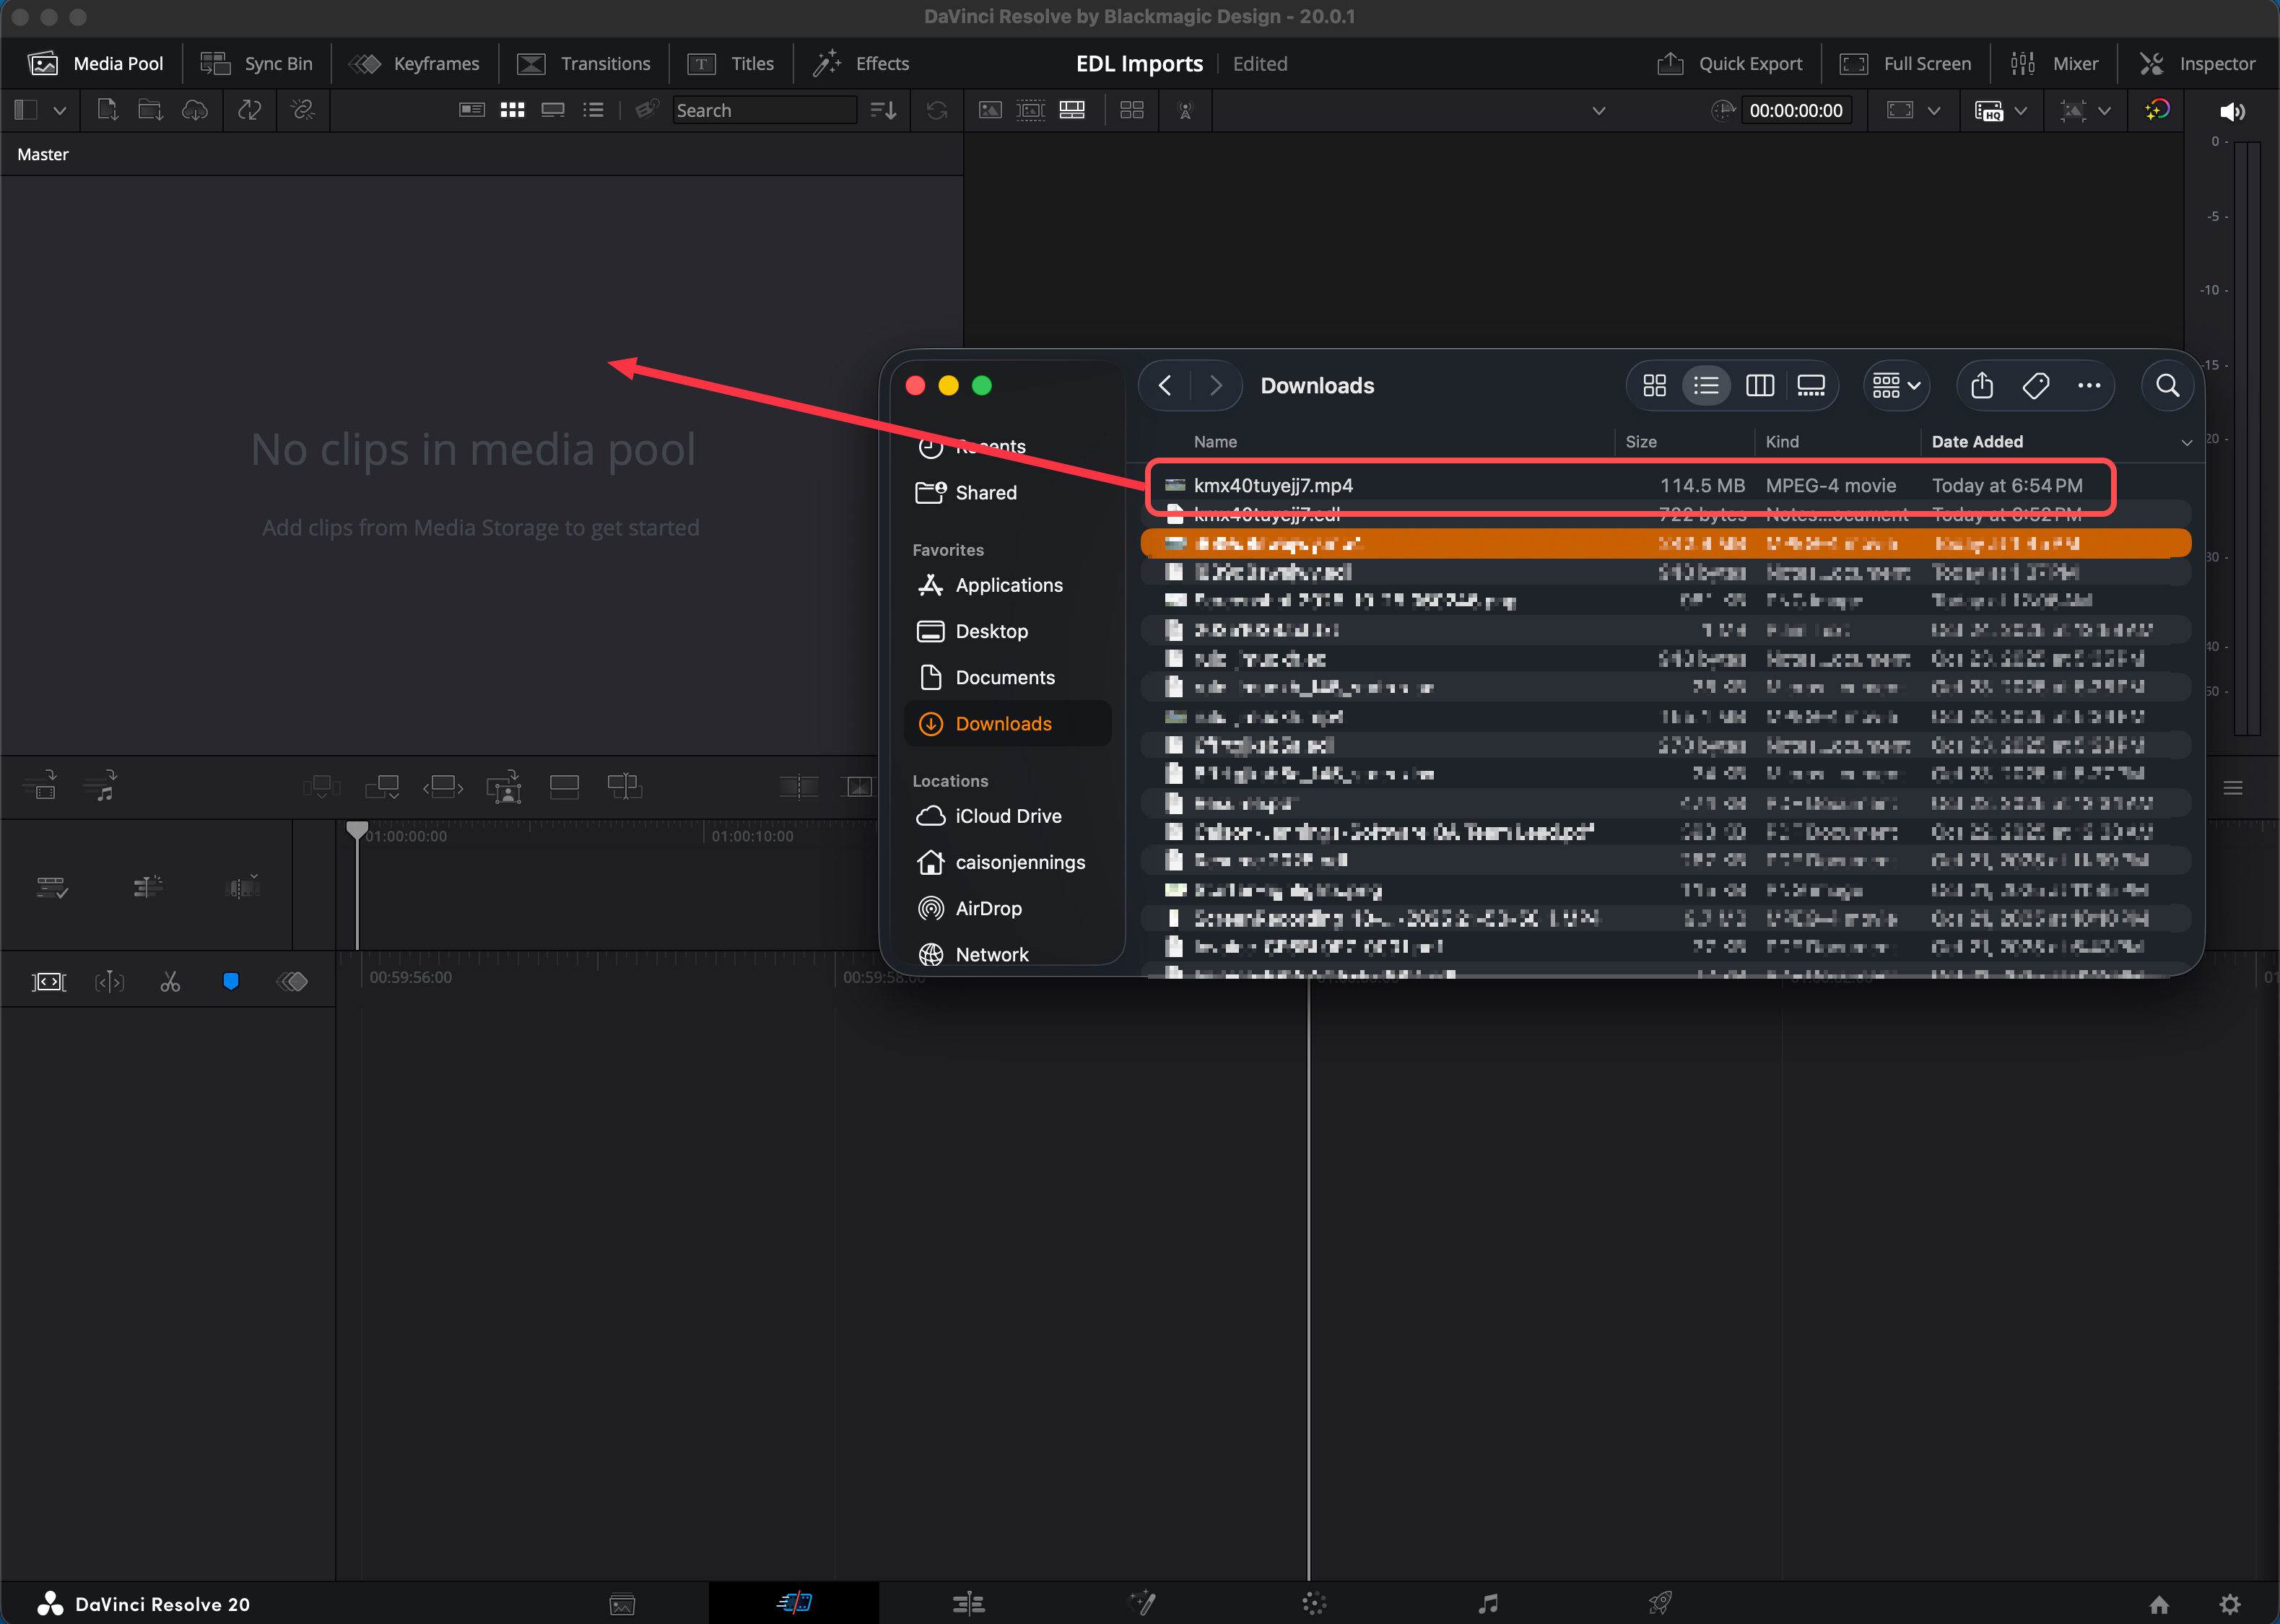
Task: Click the Finder search magnifier icon
Action: (2167, 385)
